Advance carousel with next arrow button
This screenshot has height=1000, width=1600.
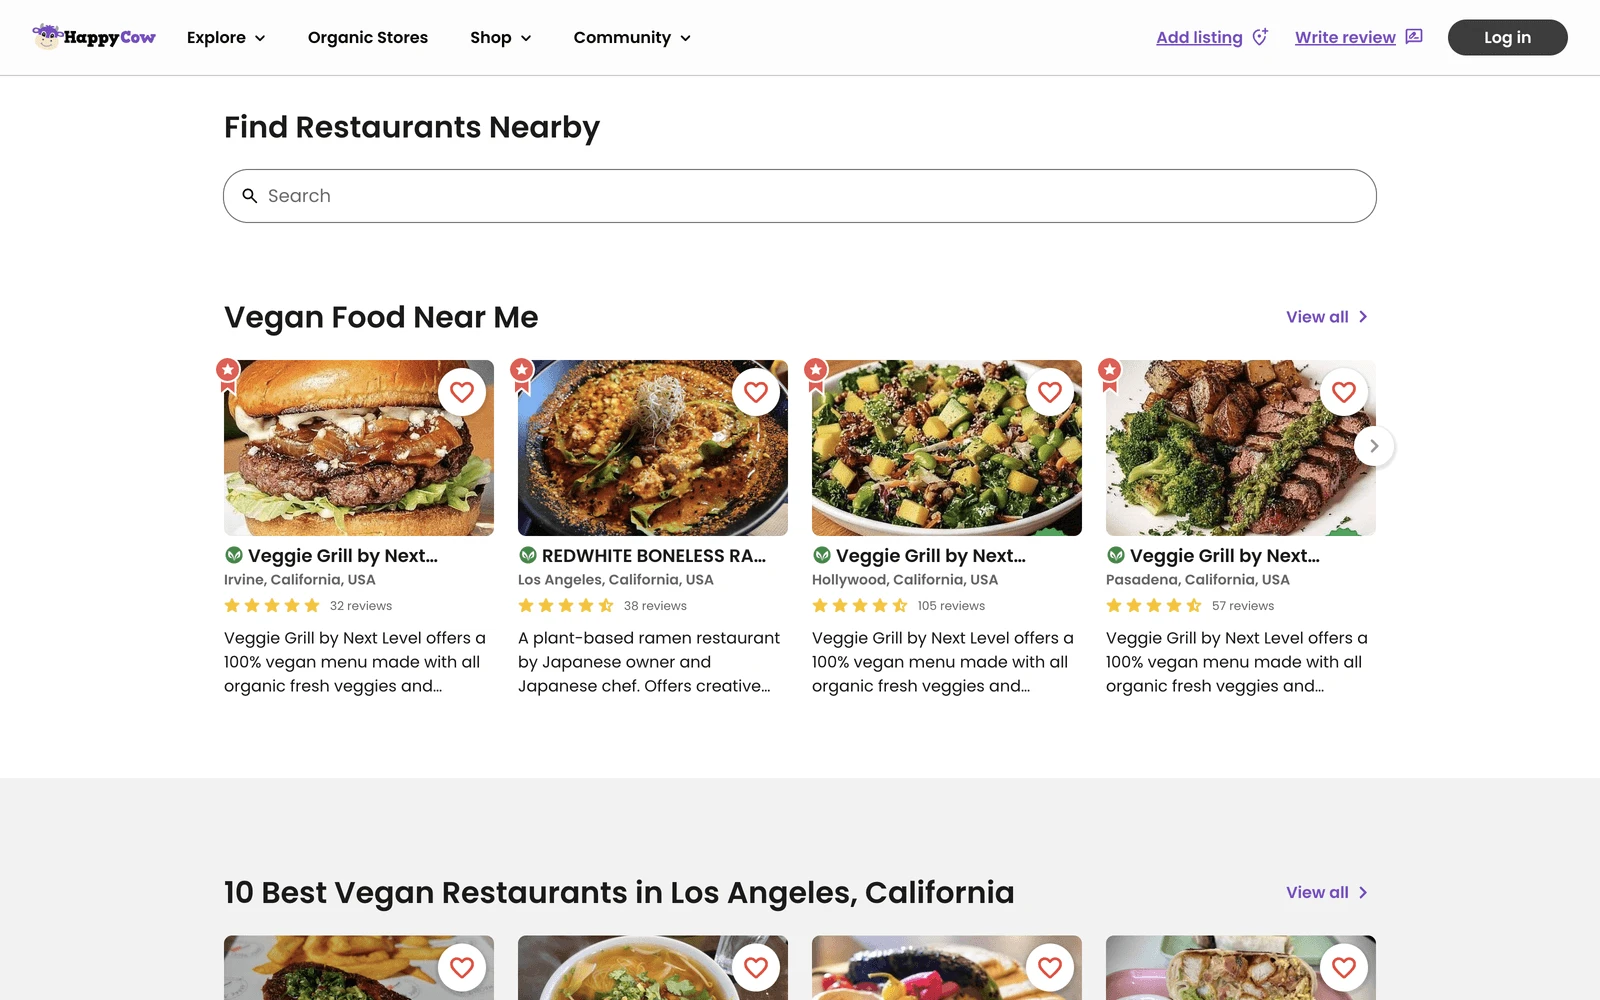1374,446
